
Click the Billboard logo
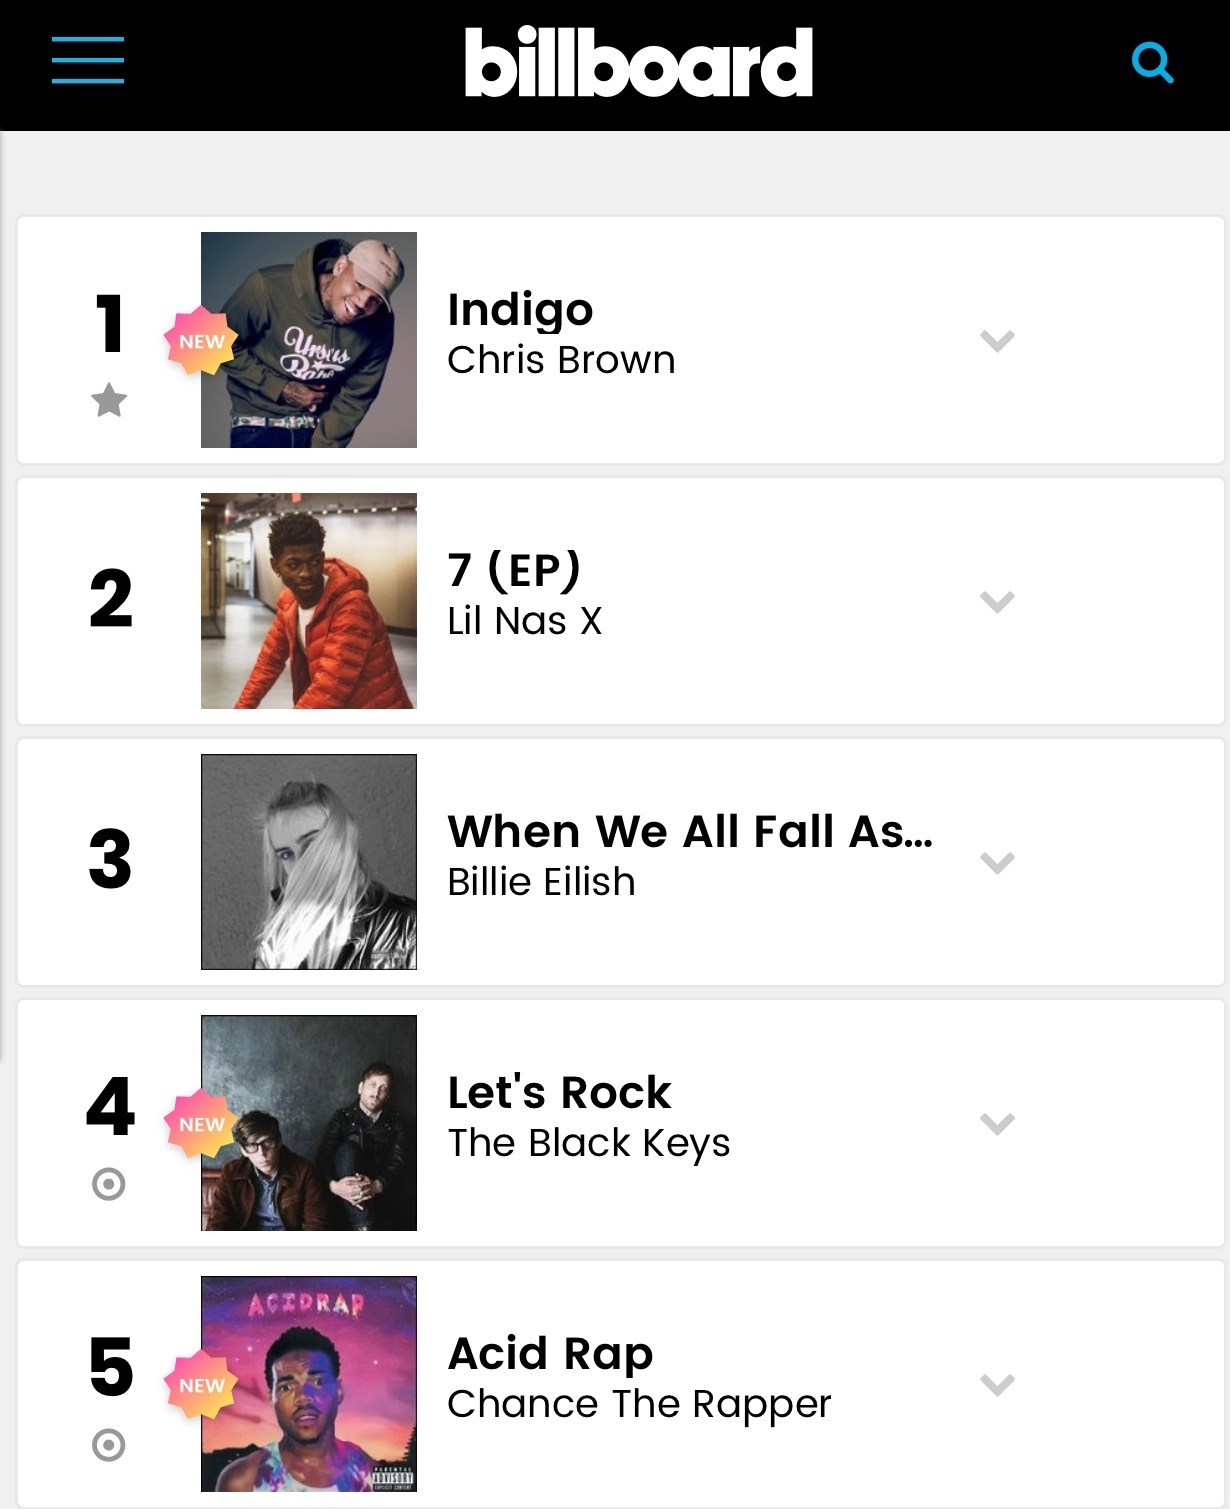(x=638, y=62)
